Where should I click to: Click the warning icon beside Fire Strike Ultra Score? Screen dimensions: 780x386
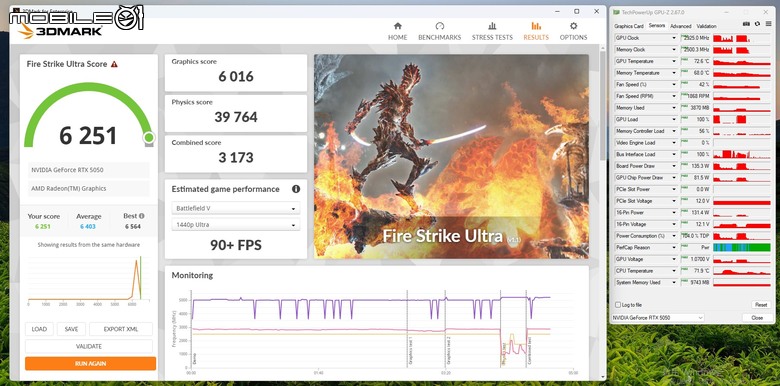pos(114,64)
